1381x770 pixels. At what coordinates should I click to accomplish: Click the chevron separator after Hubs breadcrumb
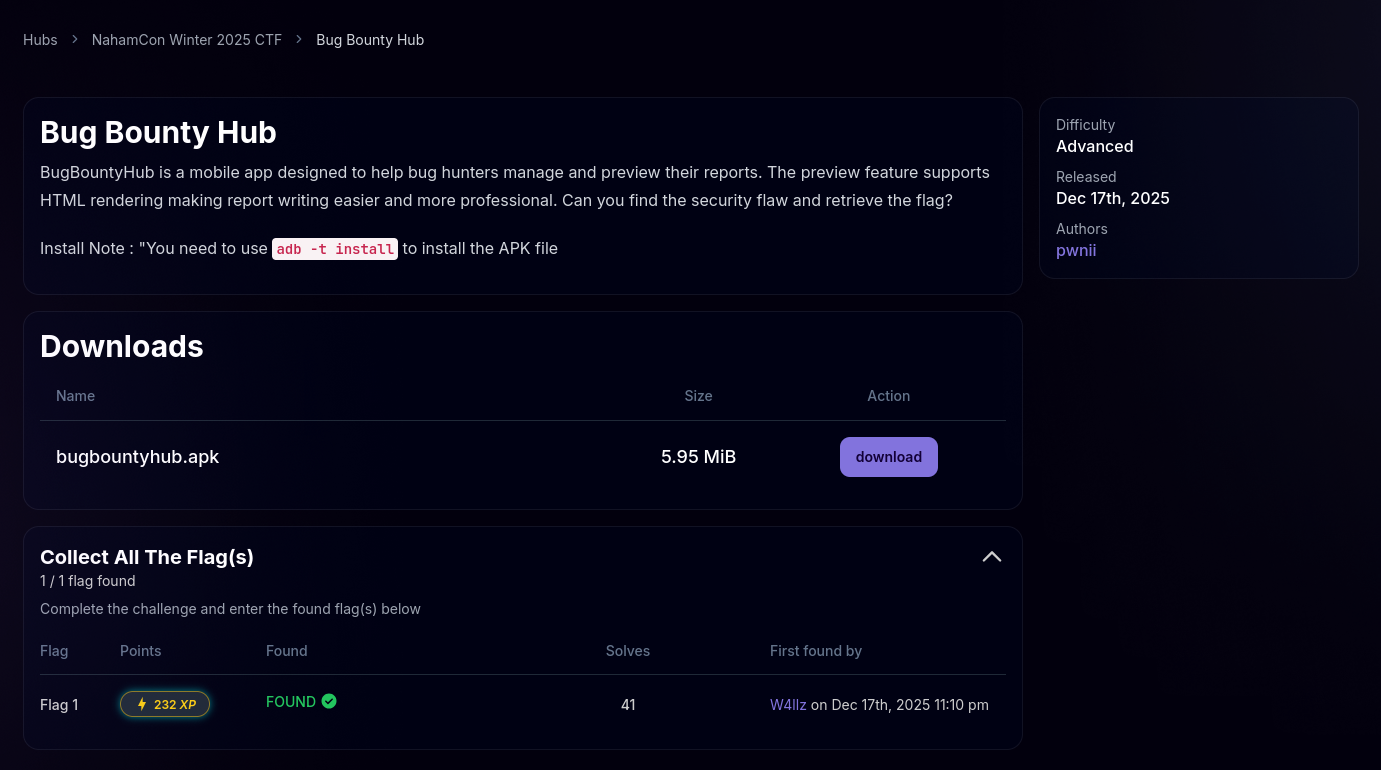coord(75,40)
